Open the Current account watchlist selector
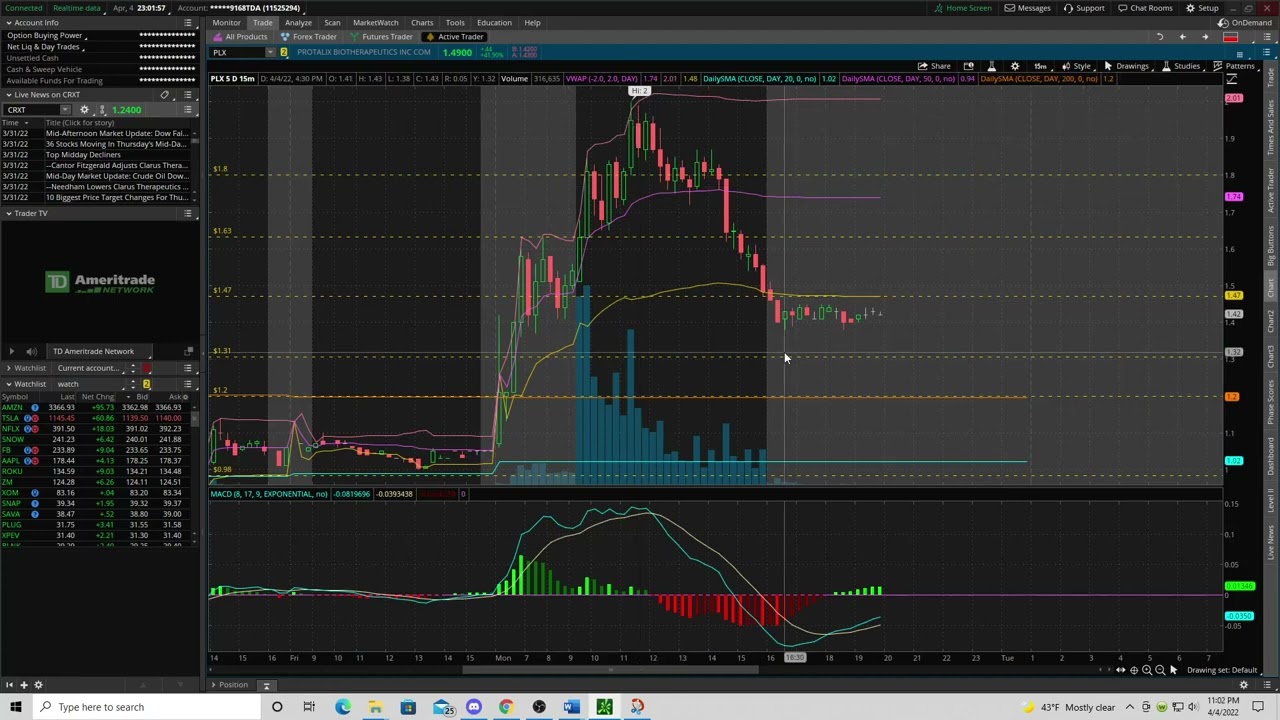Image resolution: width=1280 pixels, height=720 pixels. pos(89,368)
